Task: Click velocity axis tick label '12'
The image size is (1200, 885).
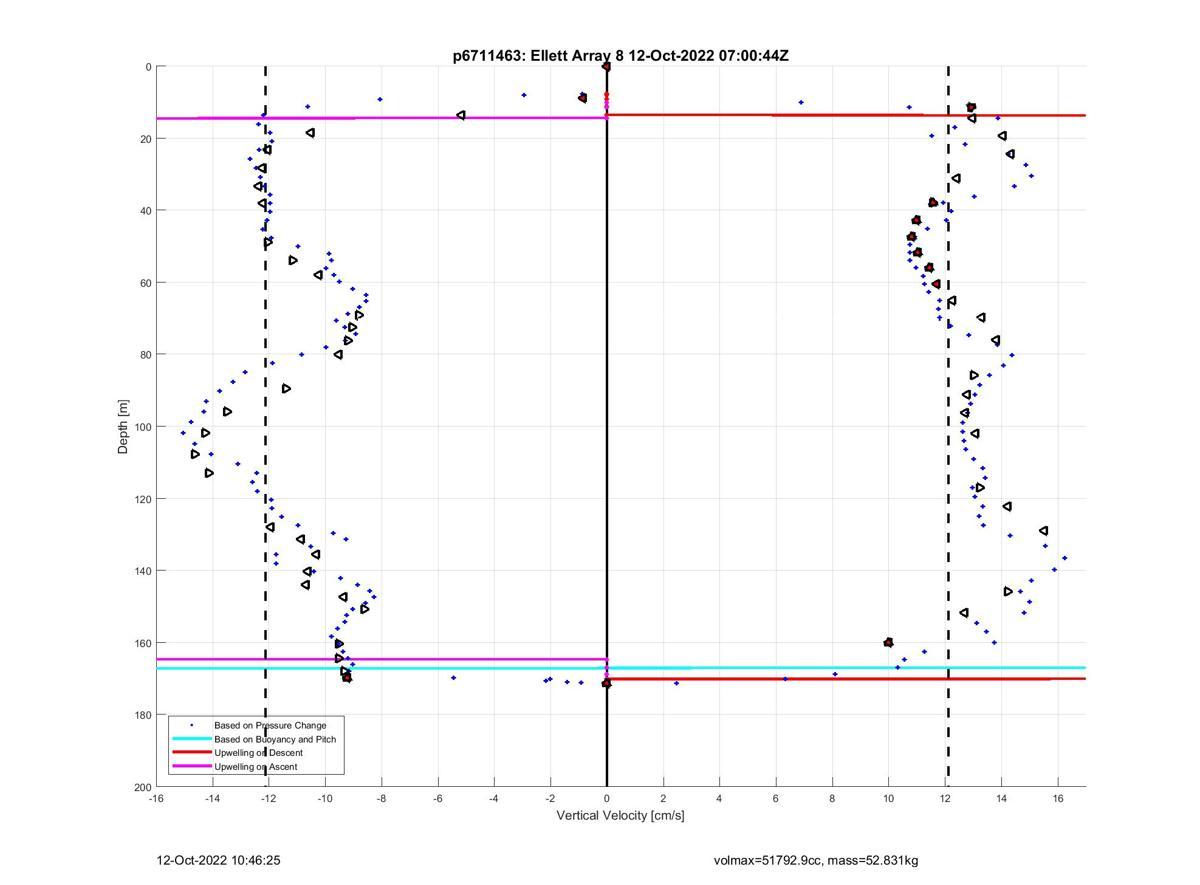Action: [945, 799]
